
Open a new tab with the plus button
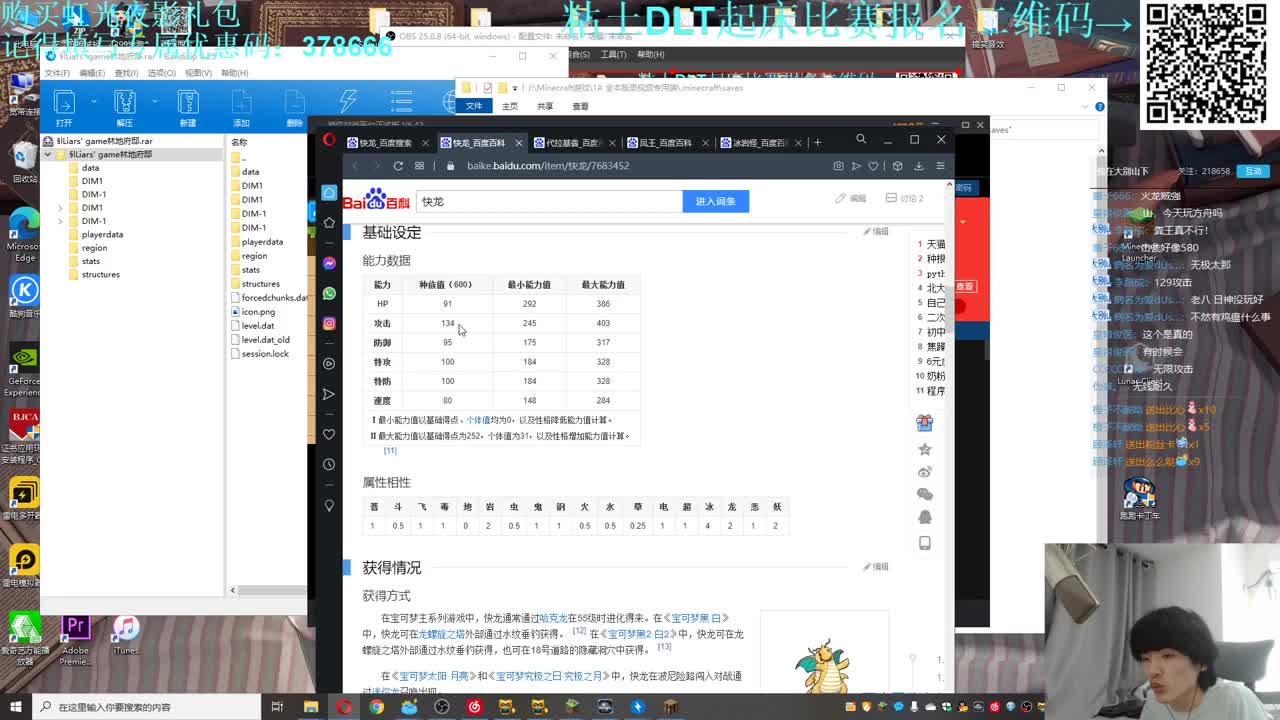click(817, 142)
